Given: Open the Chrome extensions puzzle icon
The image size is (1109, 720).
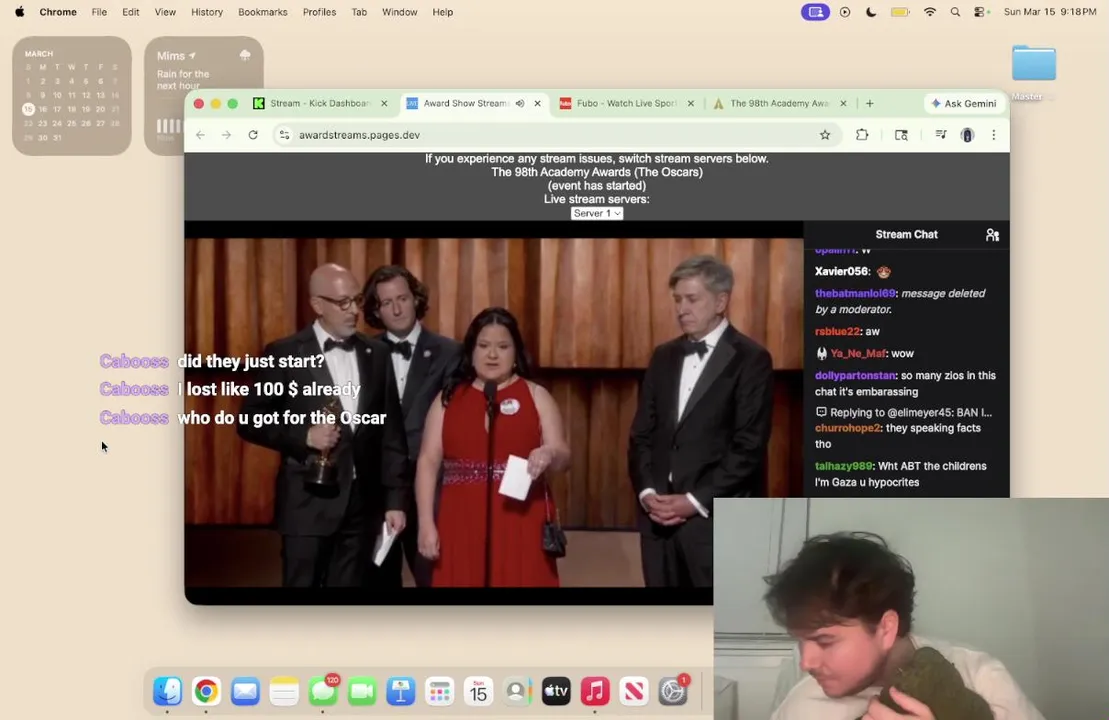Looking at the screenshot, I should click(861, 135).
